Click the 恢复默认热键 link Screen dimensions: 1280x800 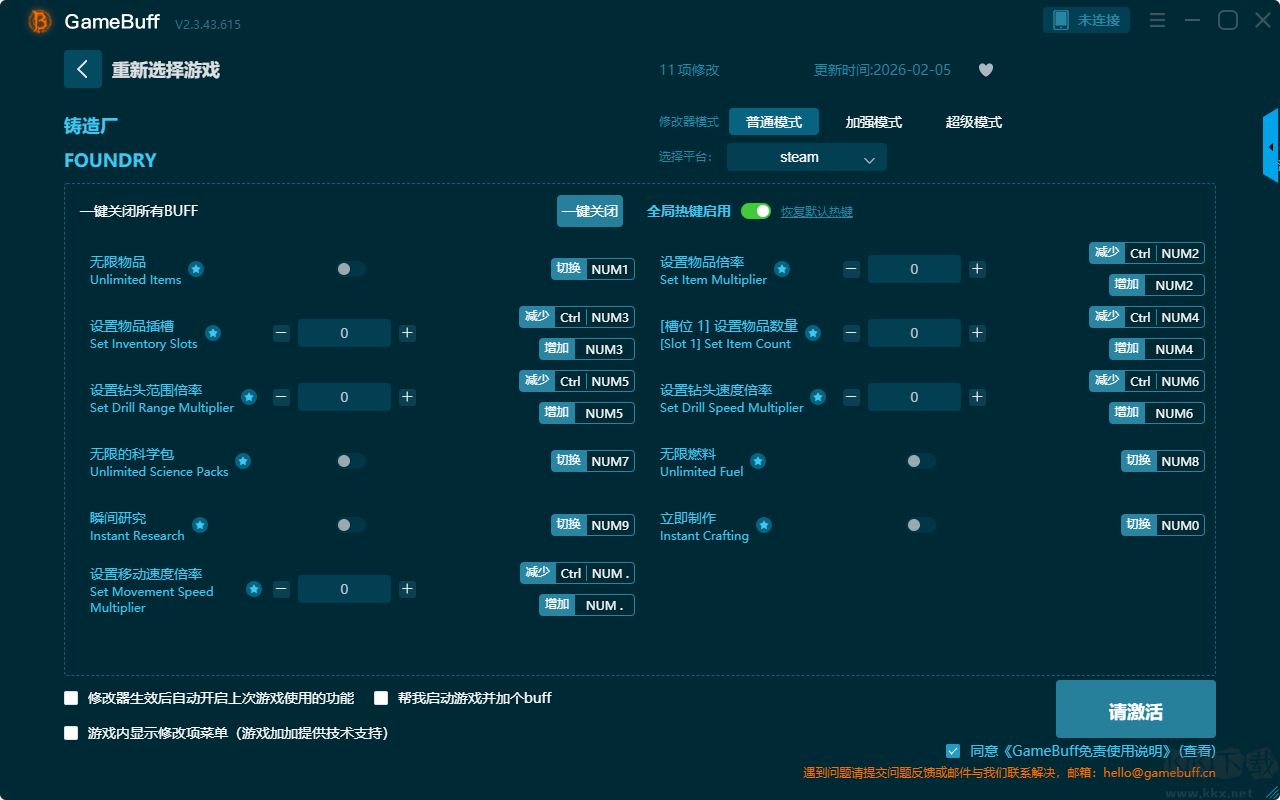[817, 212]
